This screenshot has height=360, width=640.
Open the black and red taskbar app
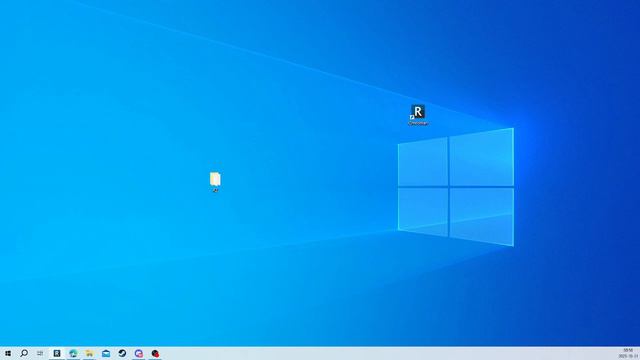click(x=155, y=353)
